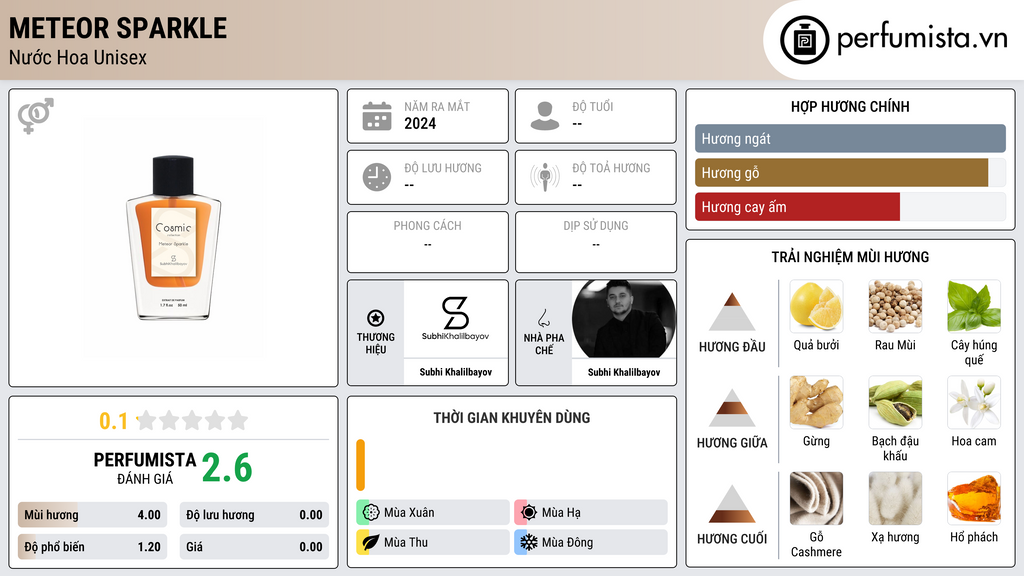This screenshot has height=576, width=1024.
Task: Click the Cosmic Meteor Sparkle bottle image
Action: click(173, 238)
